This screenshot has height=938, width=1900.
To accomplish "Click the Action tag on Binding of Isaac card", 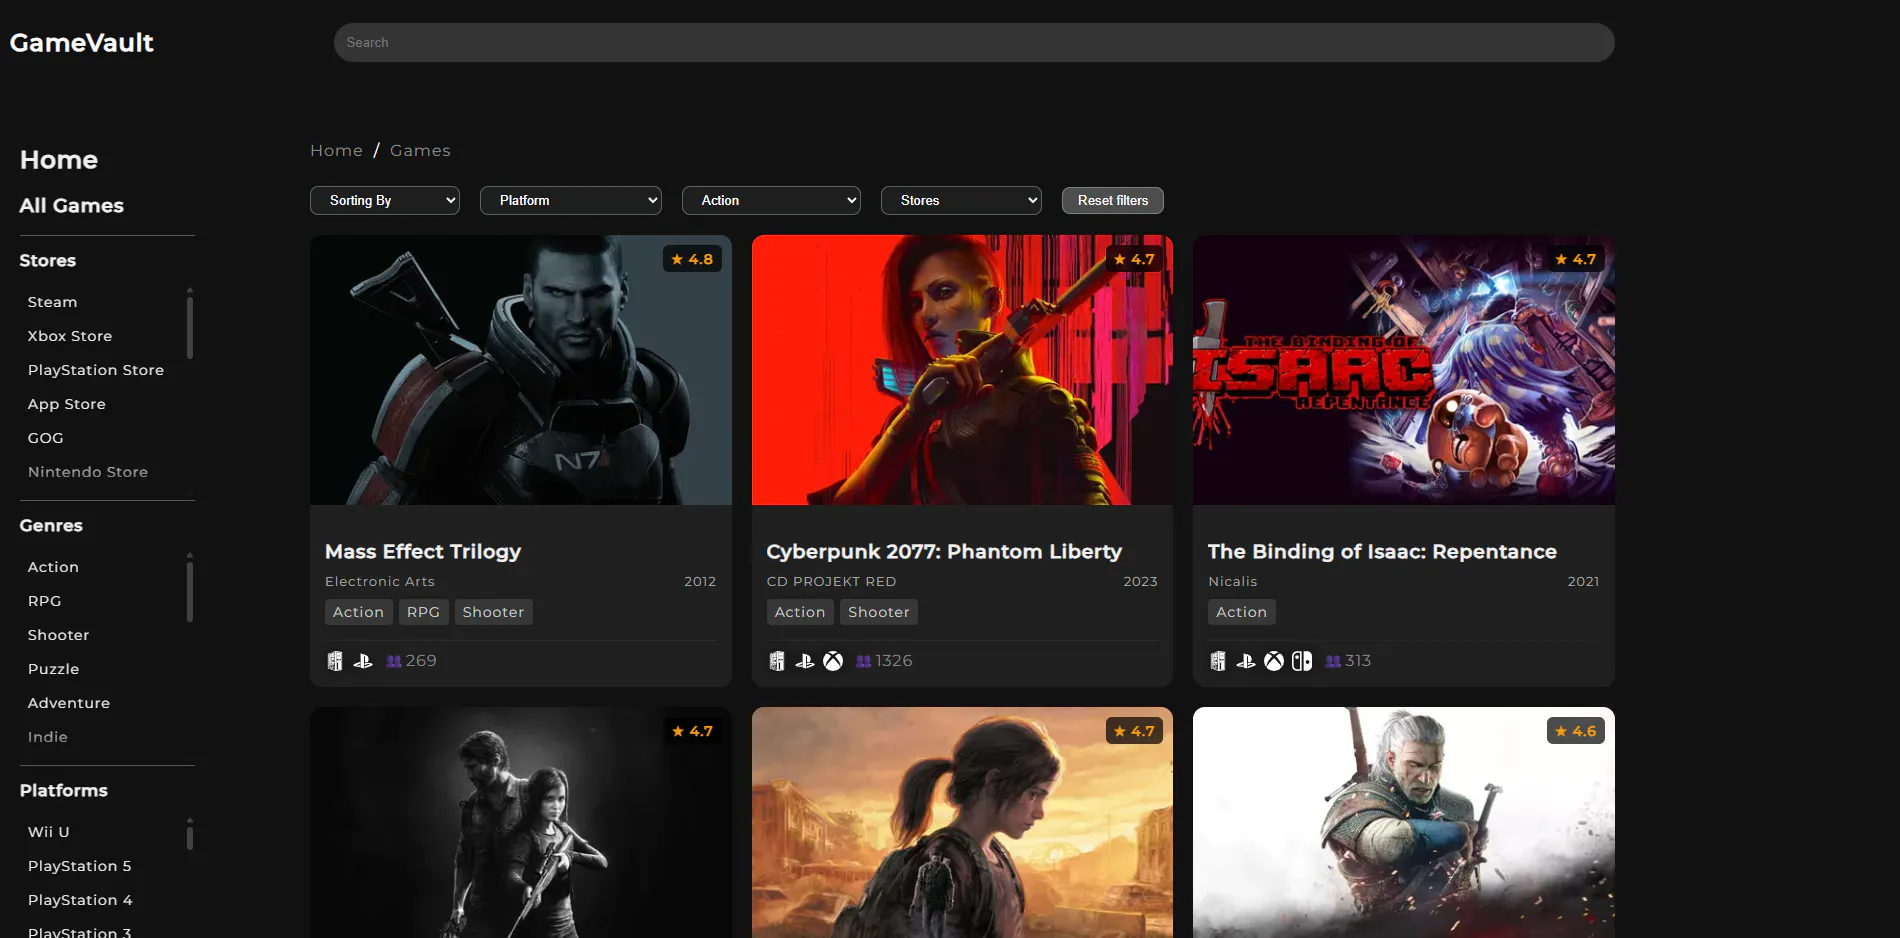I will 1241,612.
